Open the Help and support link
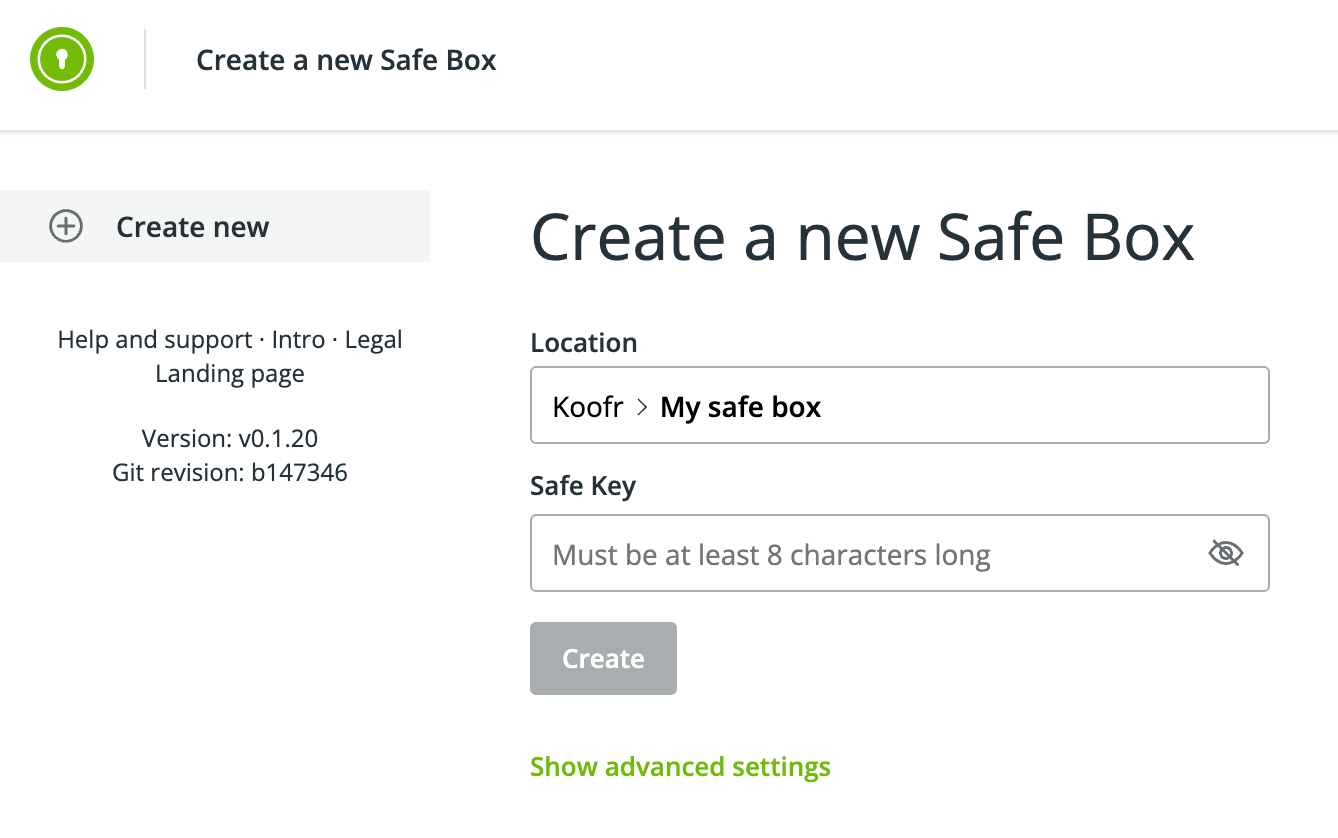This screenshot has height=838, width=1338. coord(155,340)
